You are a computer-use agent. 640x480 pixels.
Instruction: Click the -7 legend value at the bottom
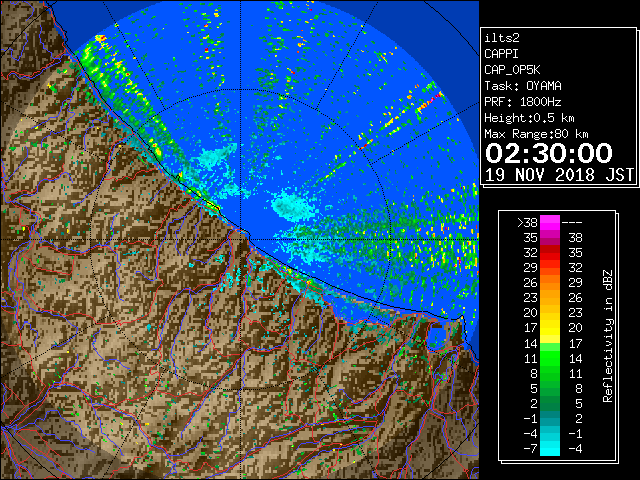(x=530, y=449)
